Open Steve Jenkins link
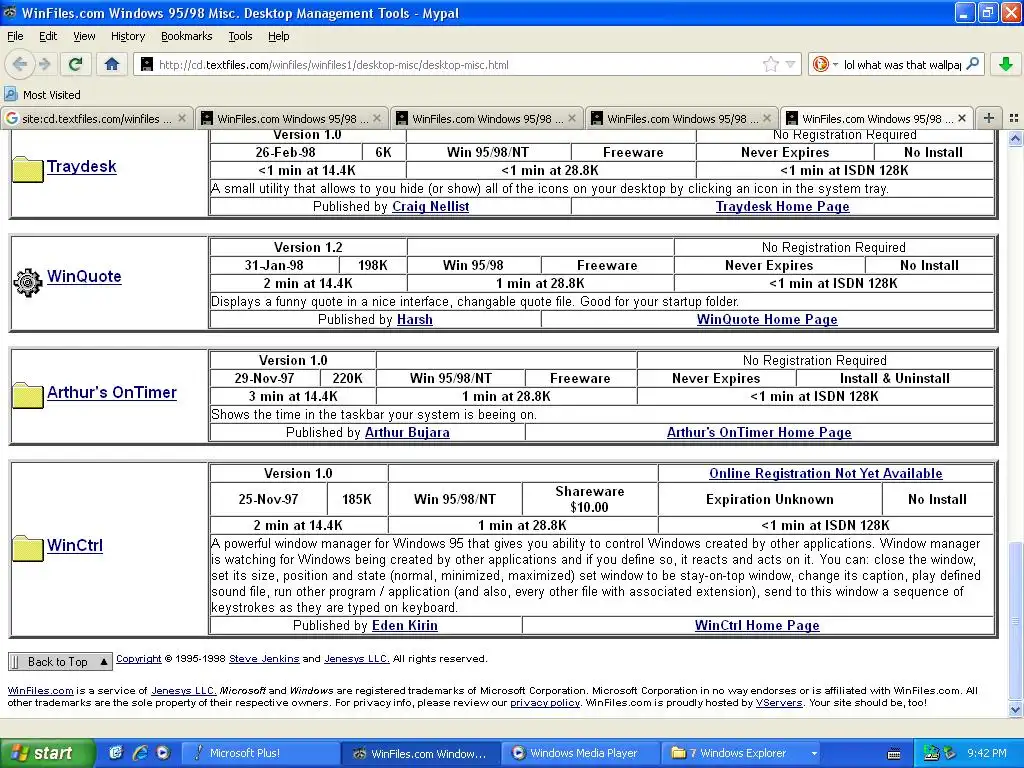The height and width of the screenshot is (768, 1024). tap(264, 658)
